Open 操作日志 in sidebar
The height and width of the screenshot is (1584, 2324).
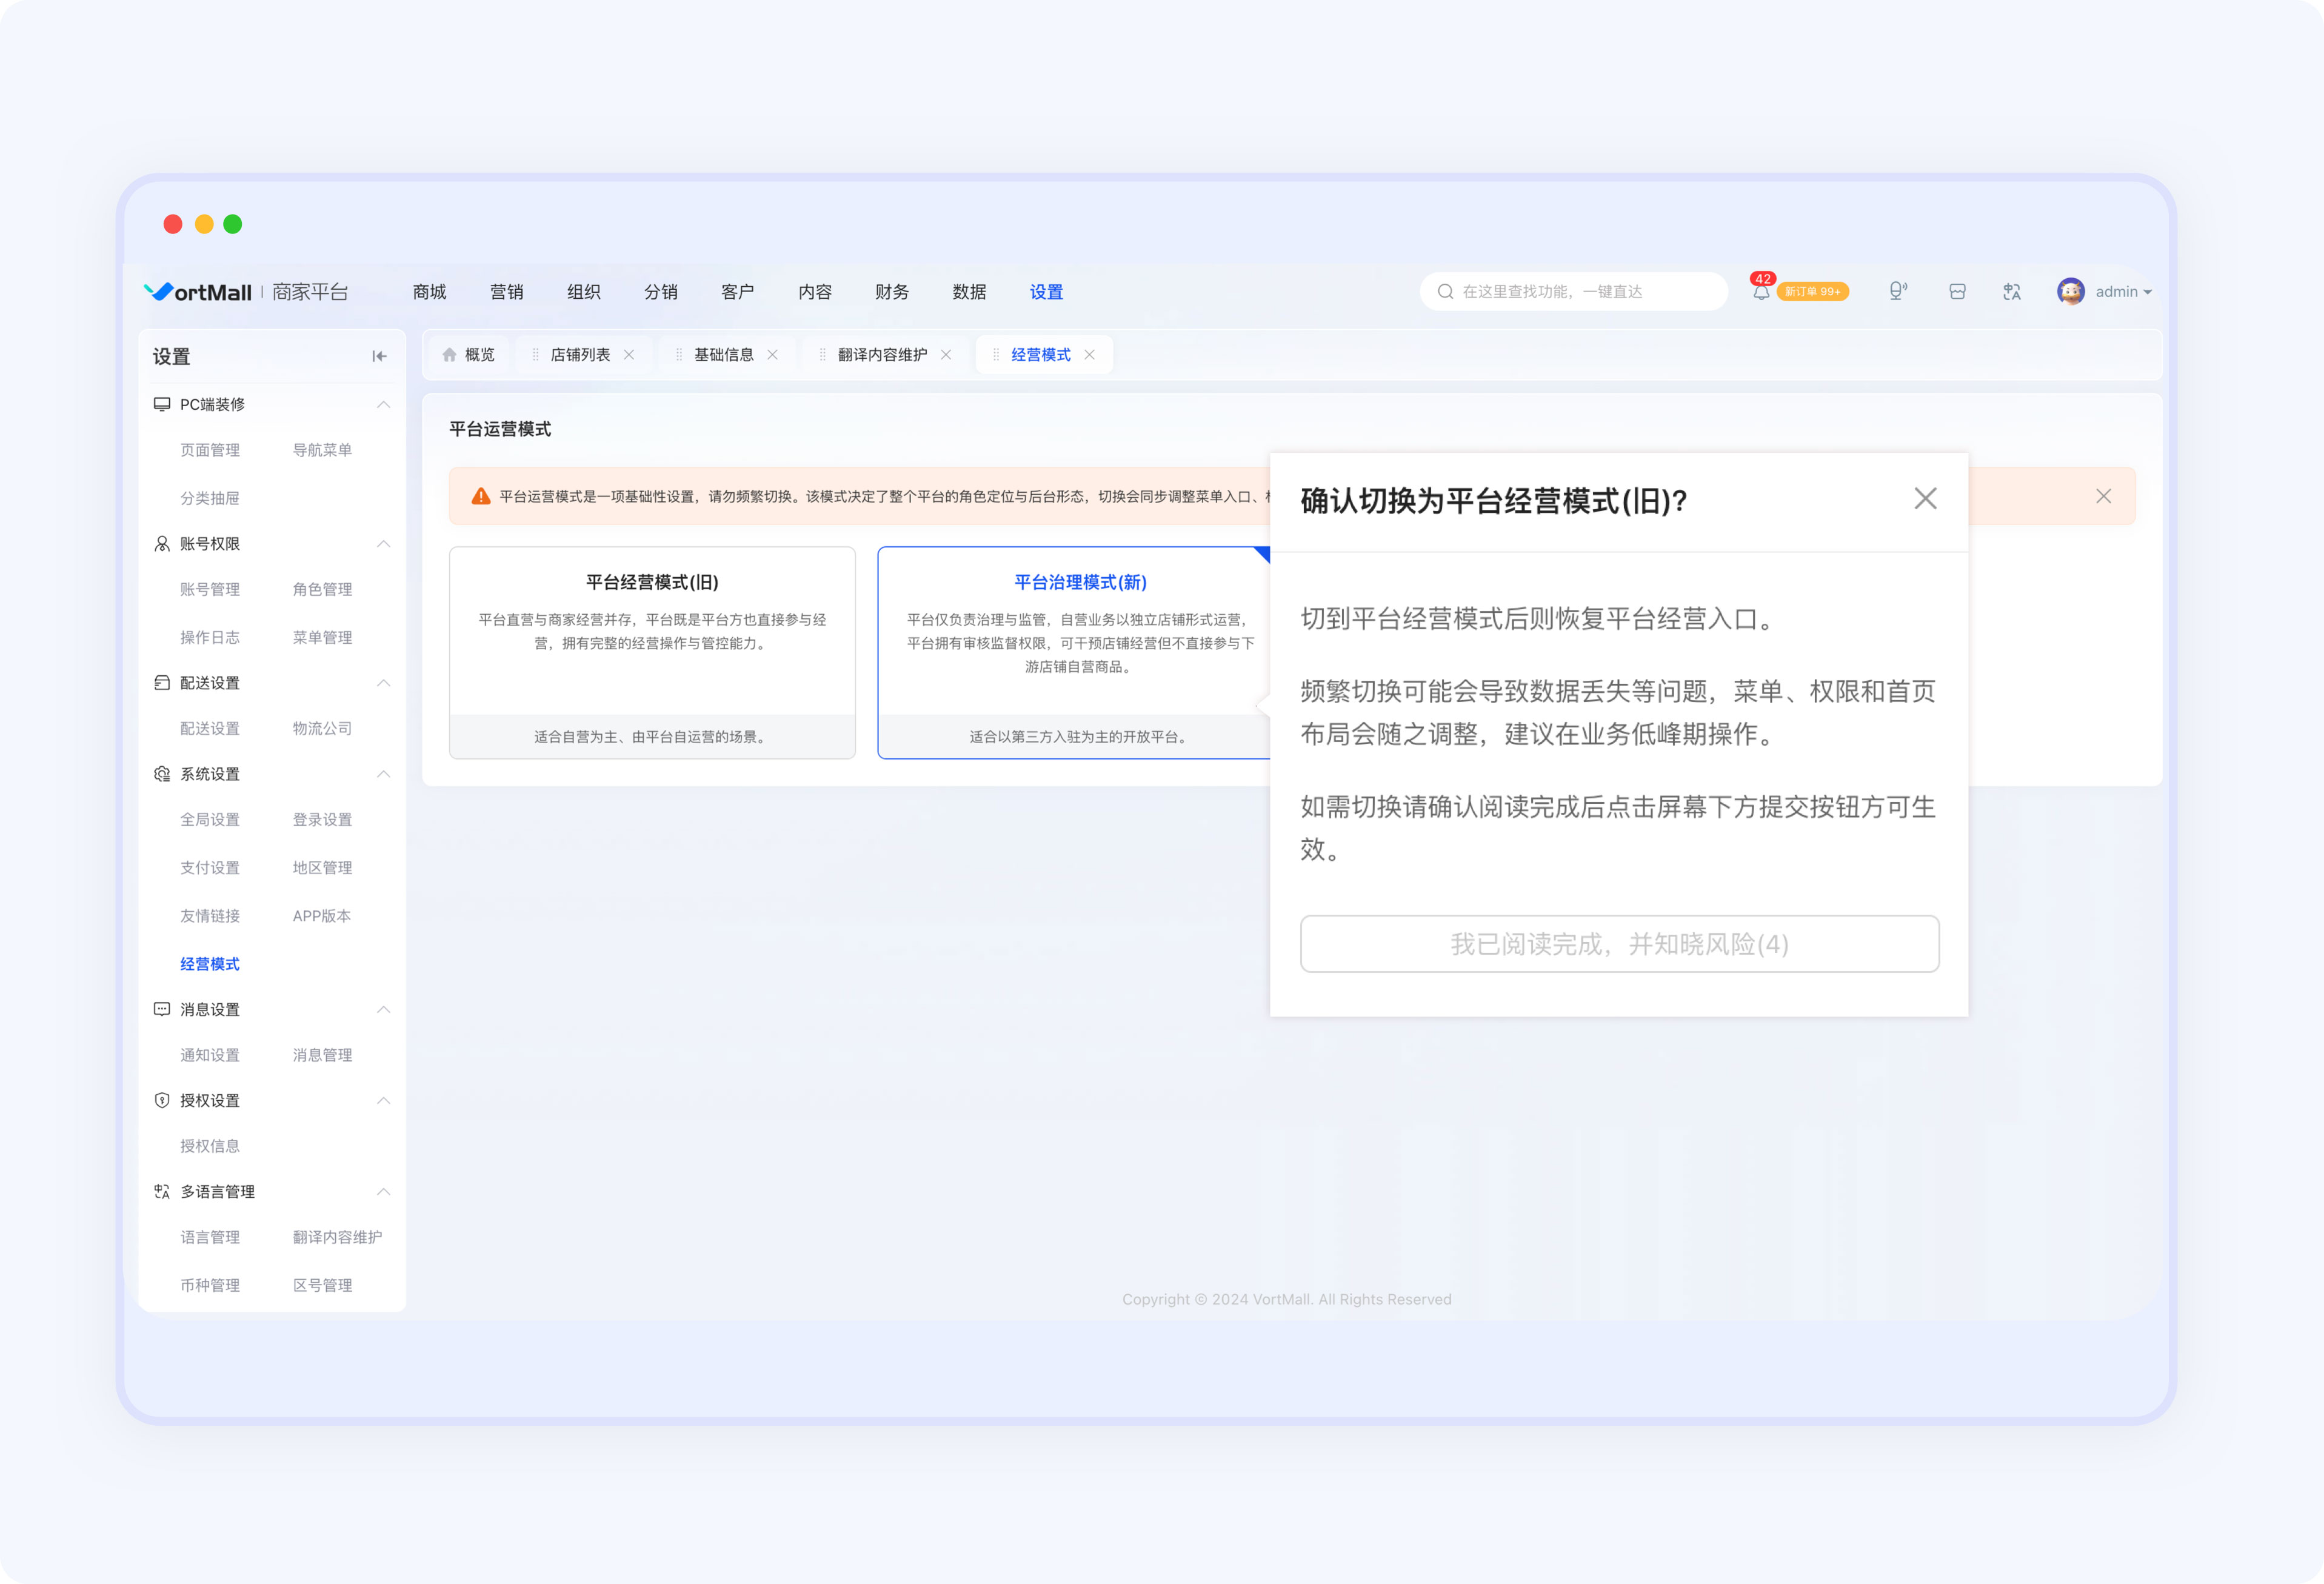(x=210, y=638)
